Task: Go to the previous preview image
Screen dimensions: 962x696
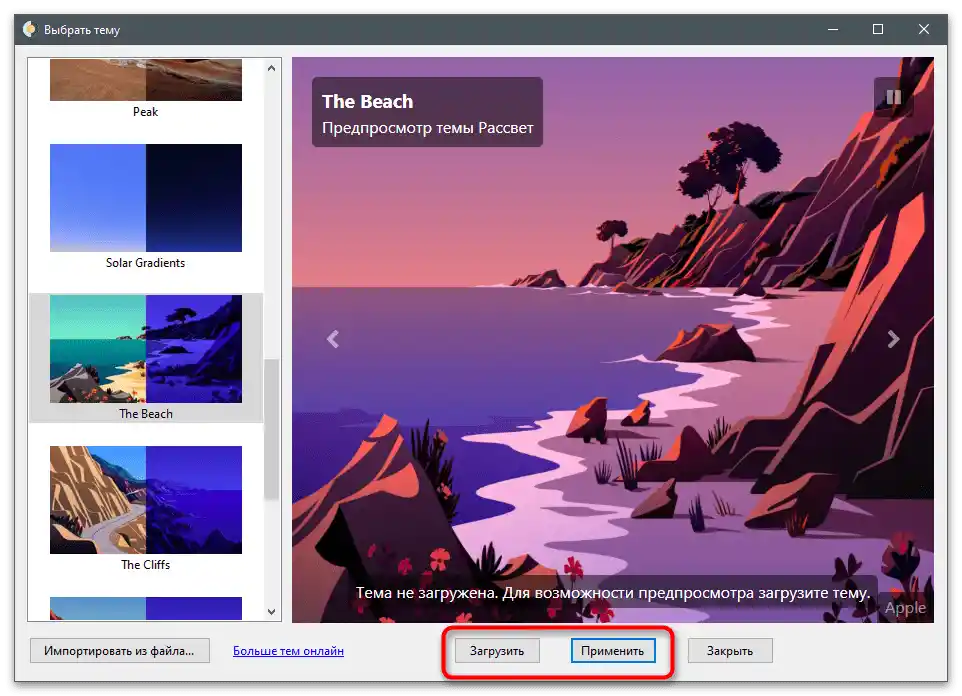Action: click(333, 339)
